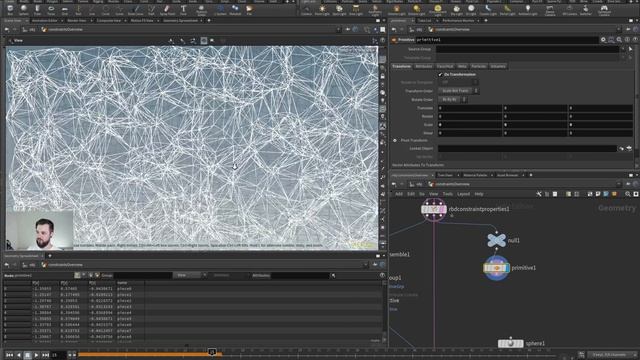
Task: Switch to the Material Palette tab
Action: [475, 175]
